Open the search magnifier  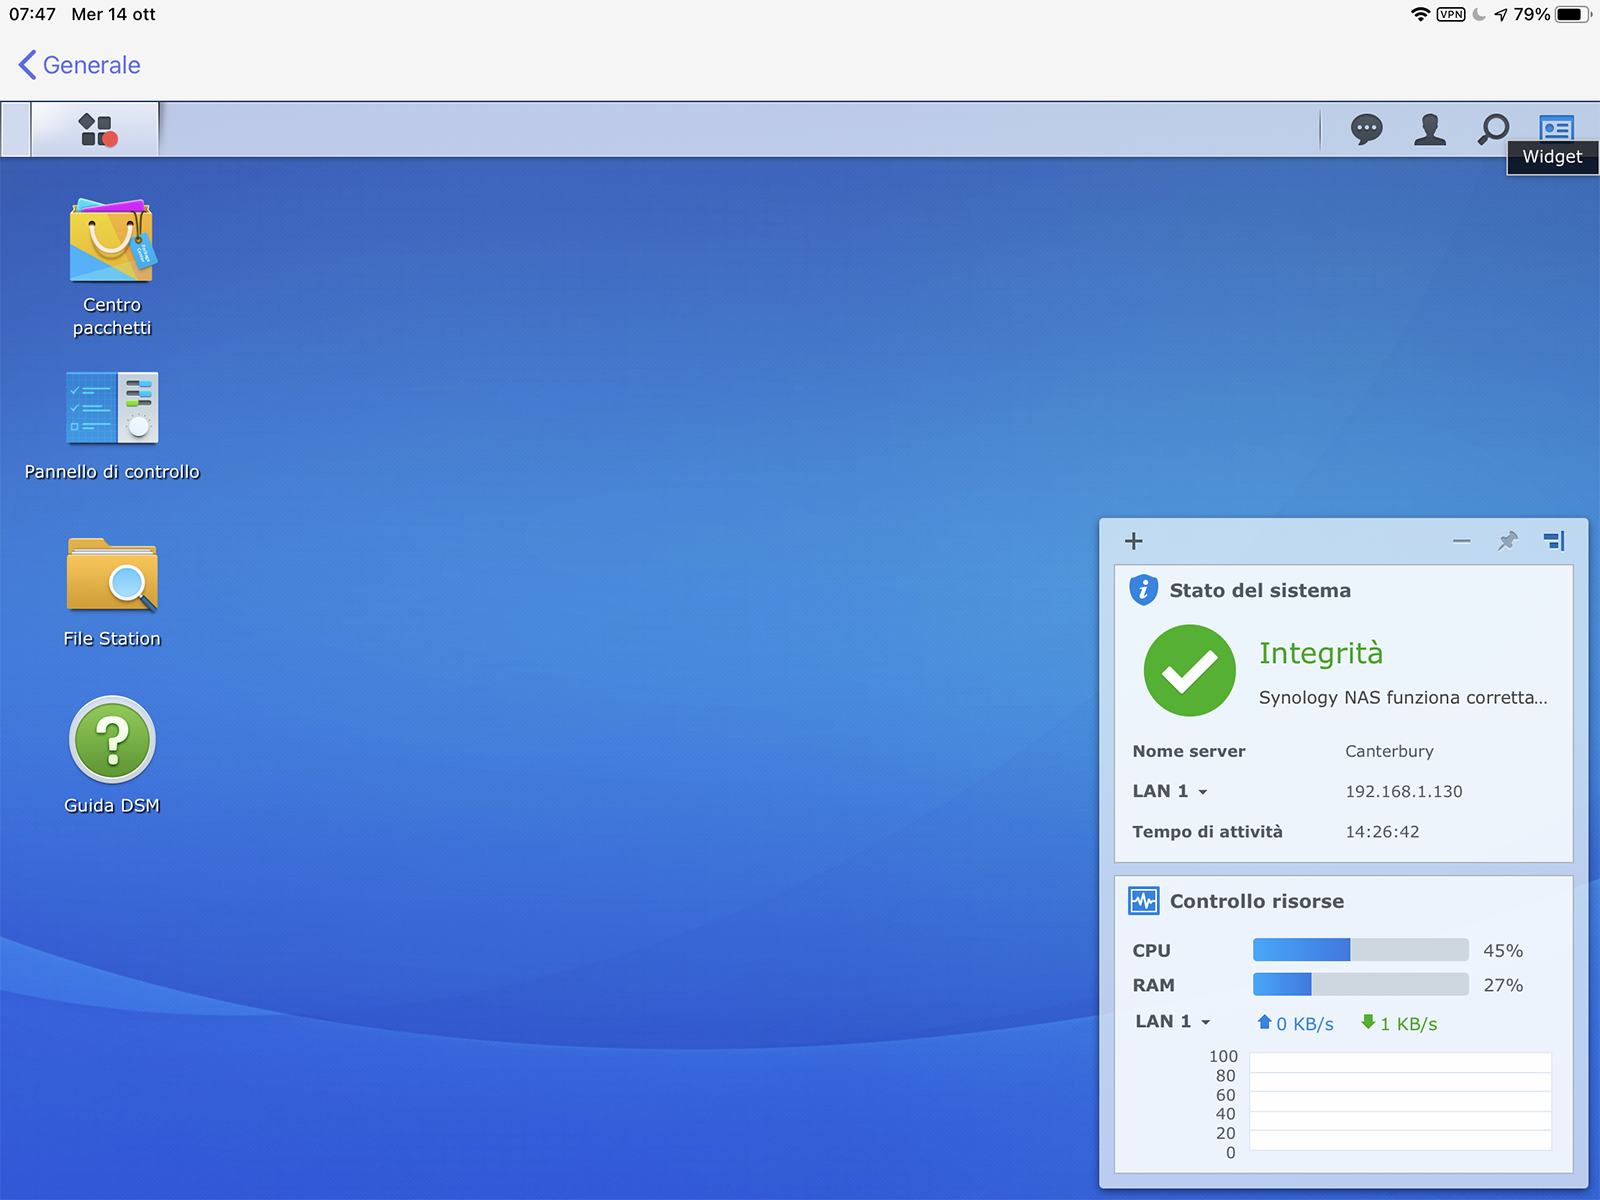pos(1493,129)
